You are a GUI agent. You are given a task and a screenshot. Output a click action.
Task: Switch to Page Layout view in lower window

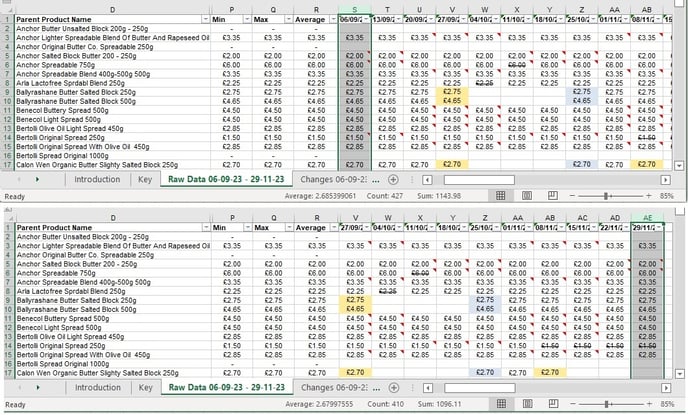pos(527,404)
